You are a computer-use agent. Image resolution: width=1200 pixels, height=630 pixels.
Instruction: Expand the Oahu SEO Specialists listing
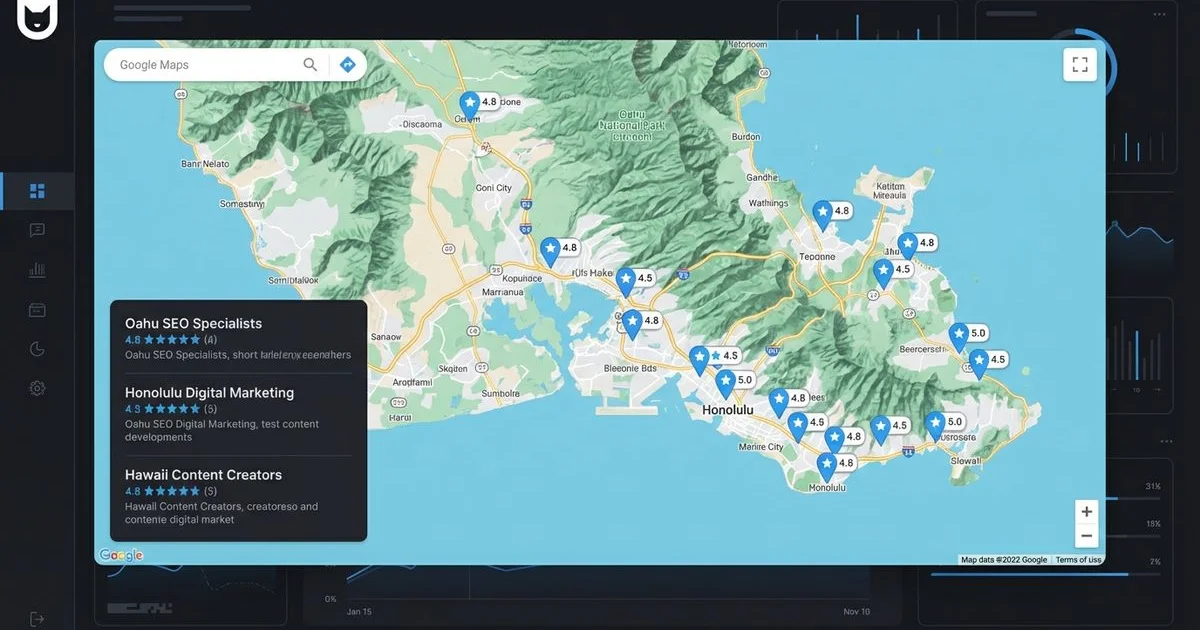pos(192,323)
